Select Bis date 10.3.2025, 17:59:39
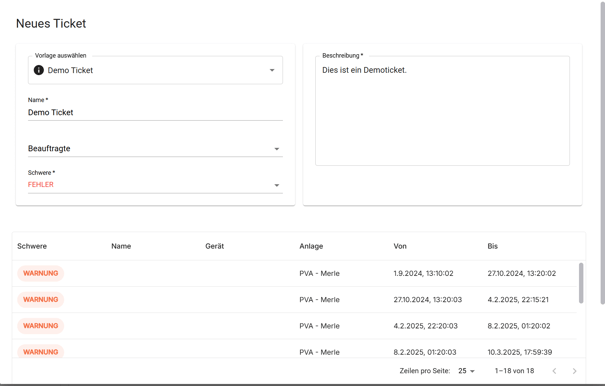 (520, 352)
